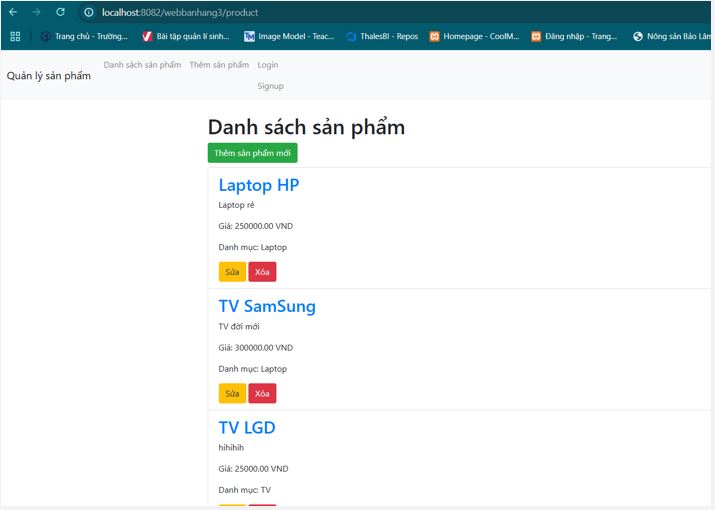This screenshot has height=510, width=715.
Task: Select 'Thêm sản phẩm' in the navbar
Action: pyautogui.click(x=219, y=65)
